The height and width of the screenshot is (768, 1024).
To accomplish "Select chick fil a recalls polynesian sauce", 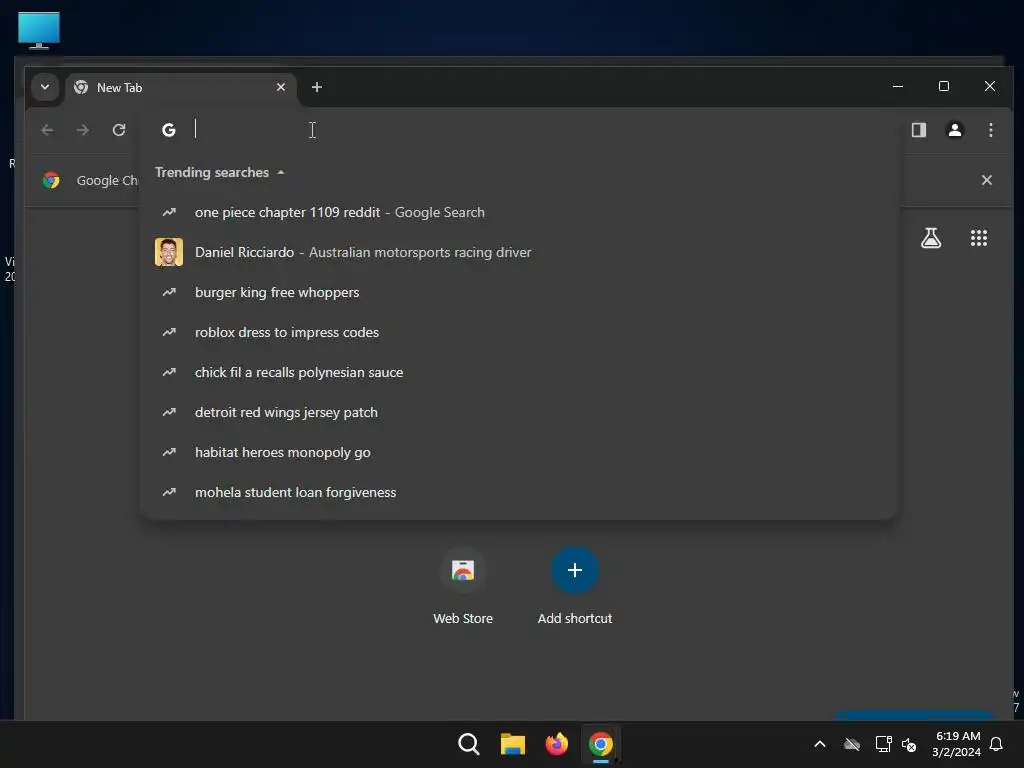I will point(519,372).
